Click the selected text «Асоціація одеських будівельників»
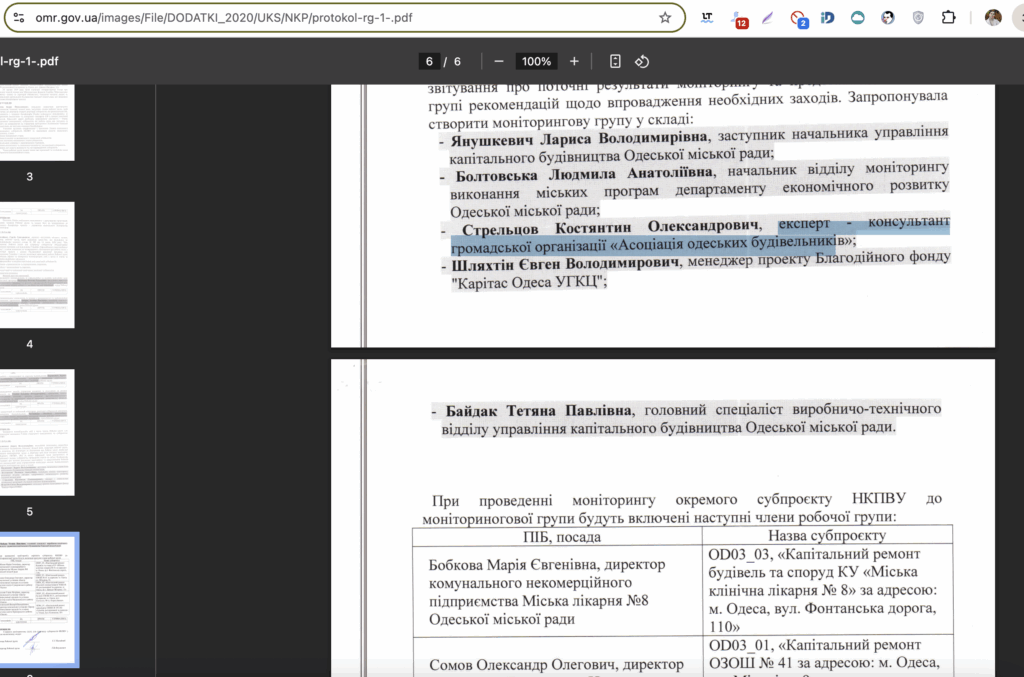Screen dimensions: 1024x677 [x=731, y=243]
